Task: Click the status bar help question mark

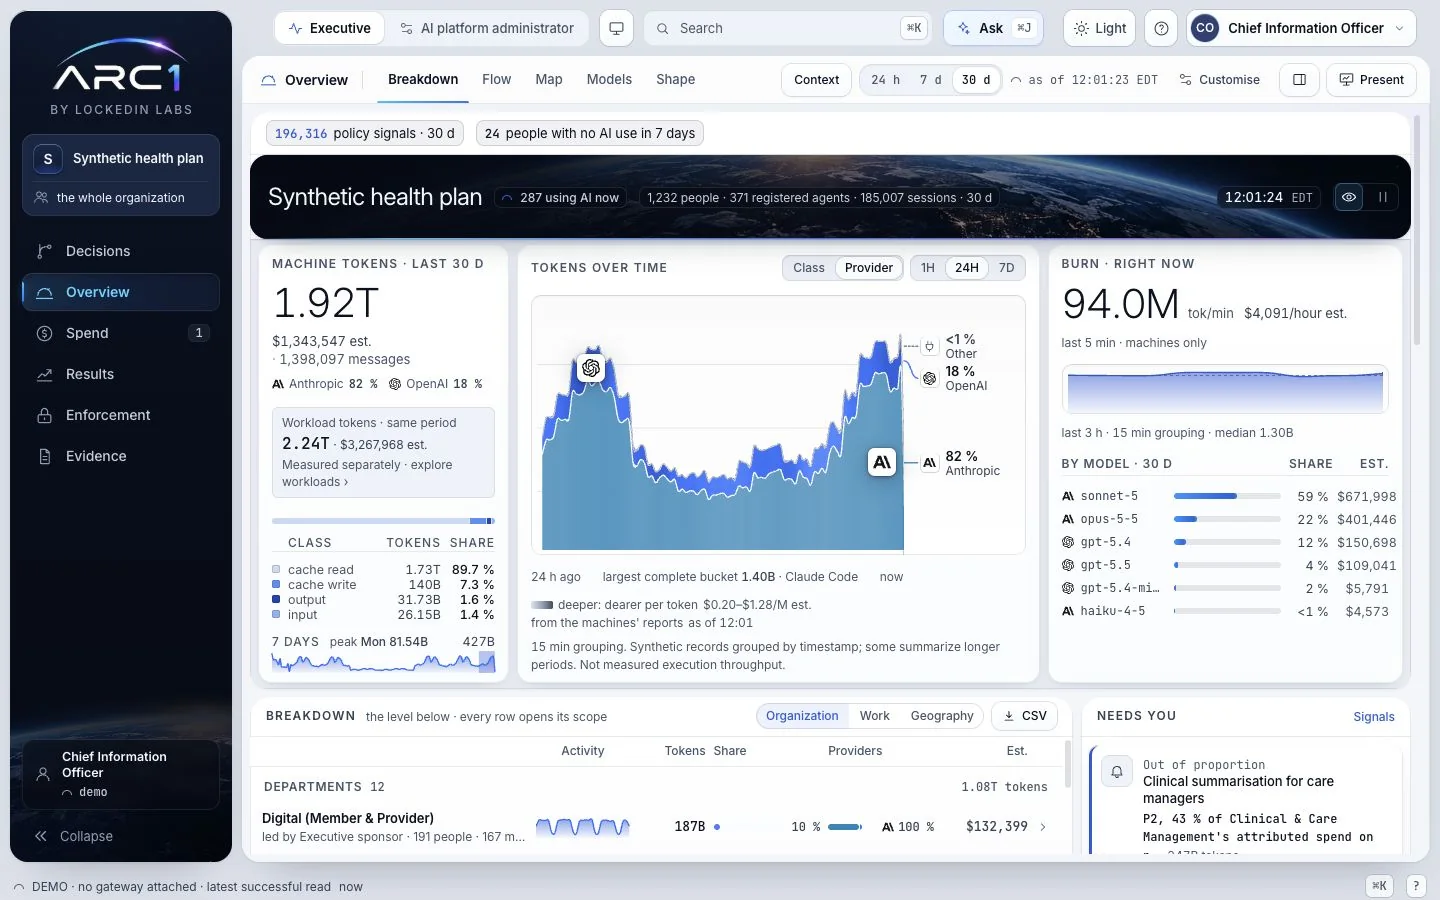Action: coord(1416,886)
